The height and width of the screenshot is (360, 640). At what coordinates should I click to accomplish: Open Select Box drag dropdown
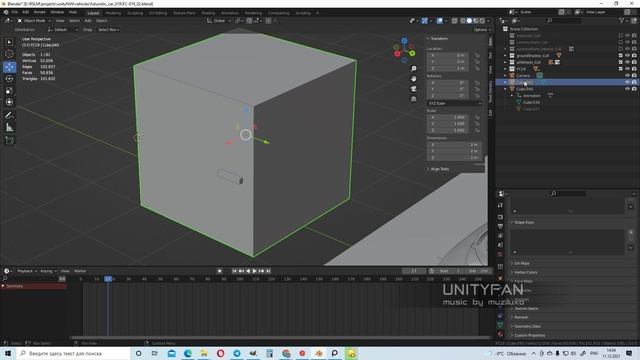pos(108,30)
